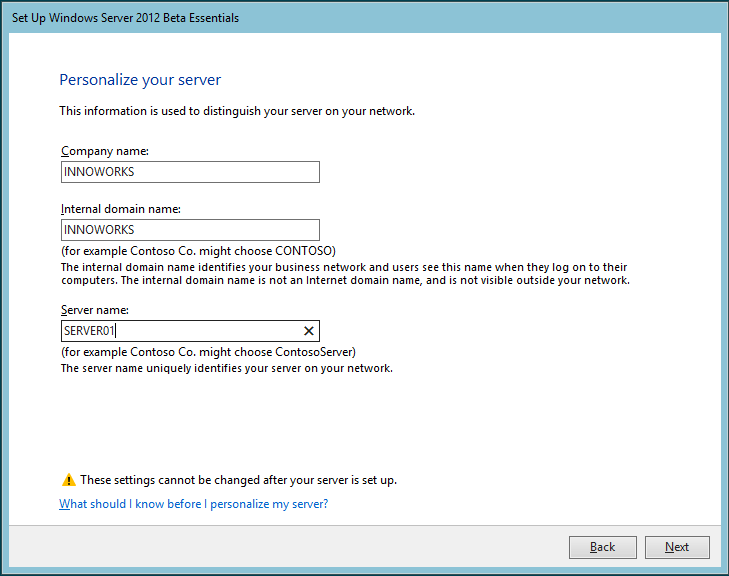Click the ContosoServer example hint text
This screenshot has width=729, height=576.
pos(208,352)
